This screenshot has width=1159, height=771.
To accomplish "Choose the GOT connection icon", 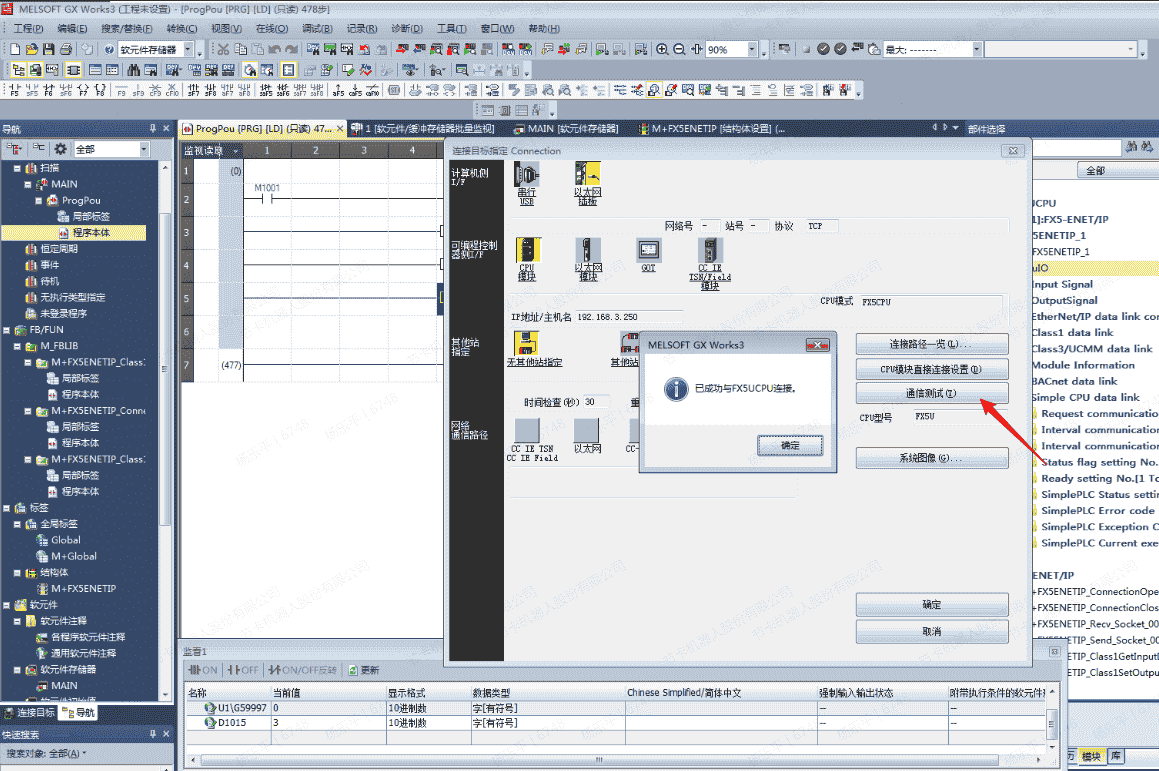I will point(648,250).
